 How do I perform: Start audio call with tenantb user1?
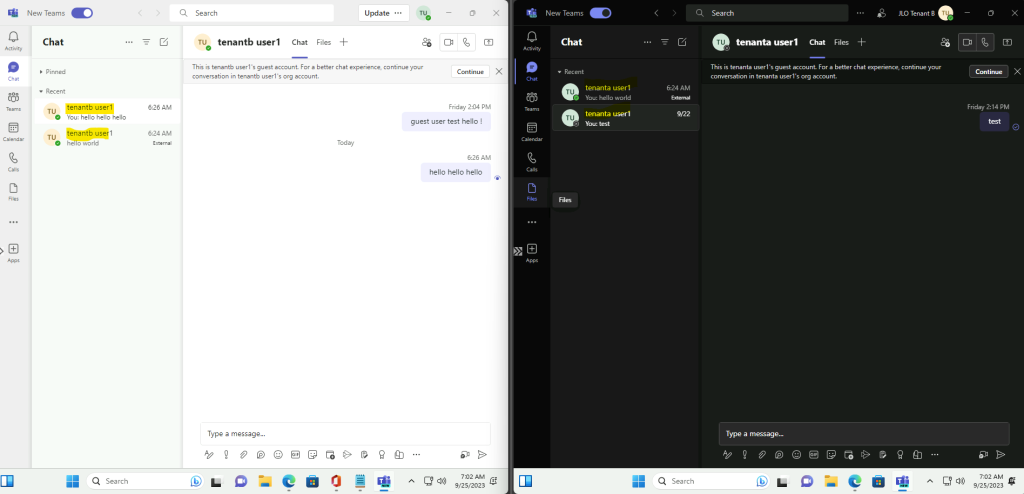coord(466,42)
